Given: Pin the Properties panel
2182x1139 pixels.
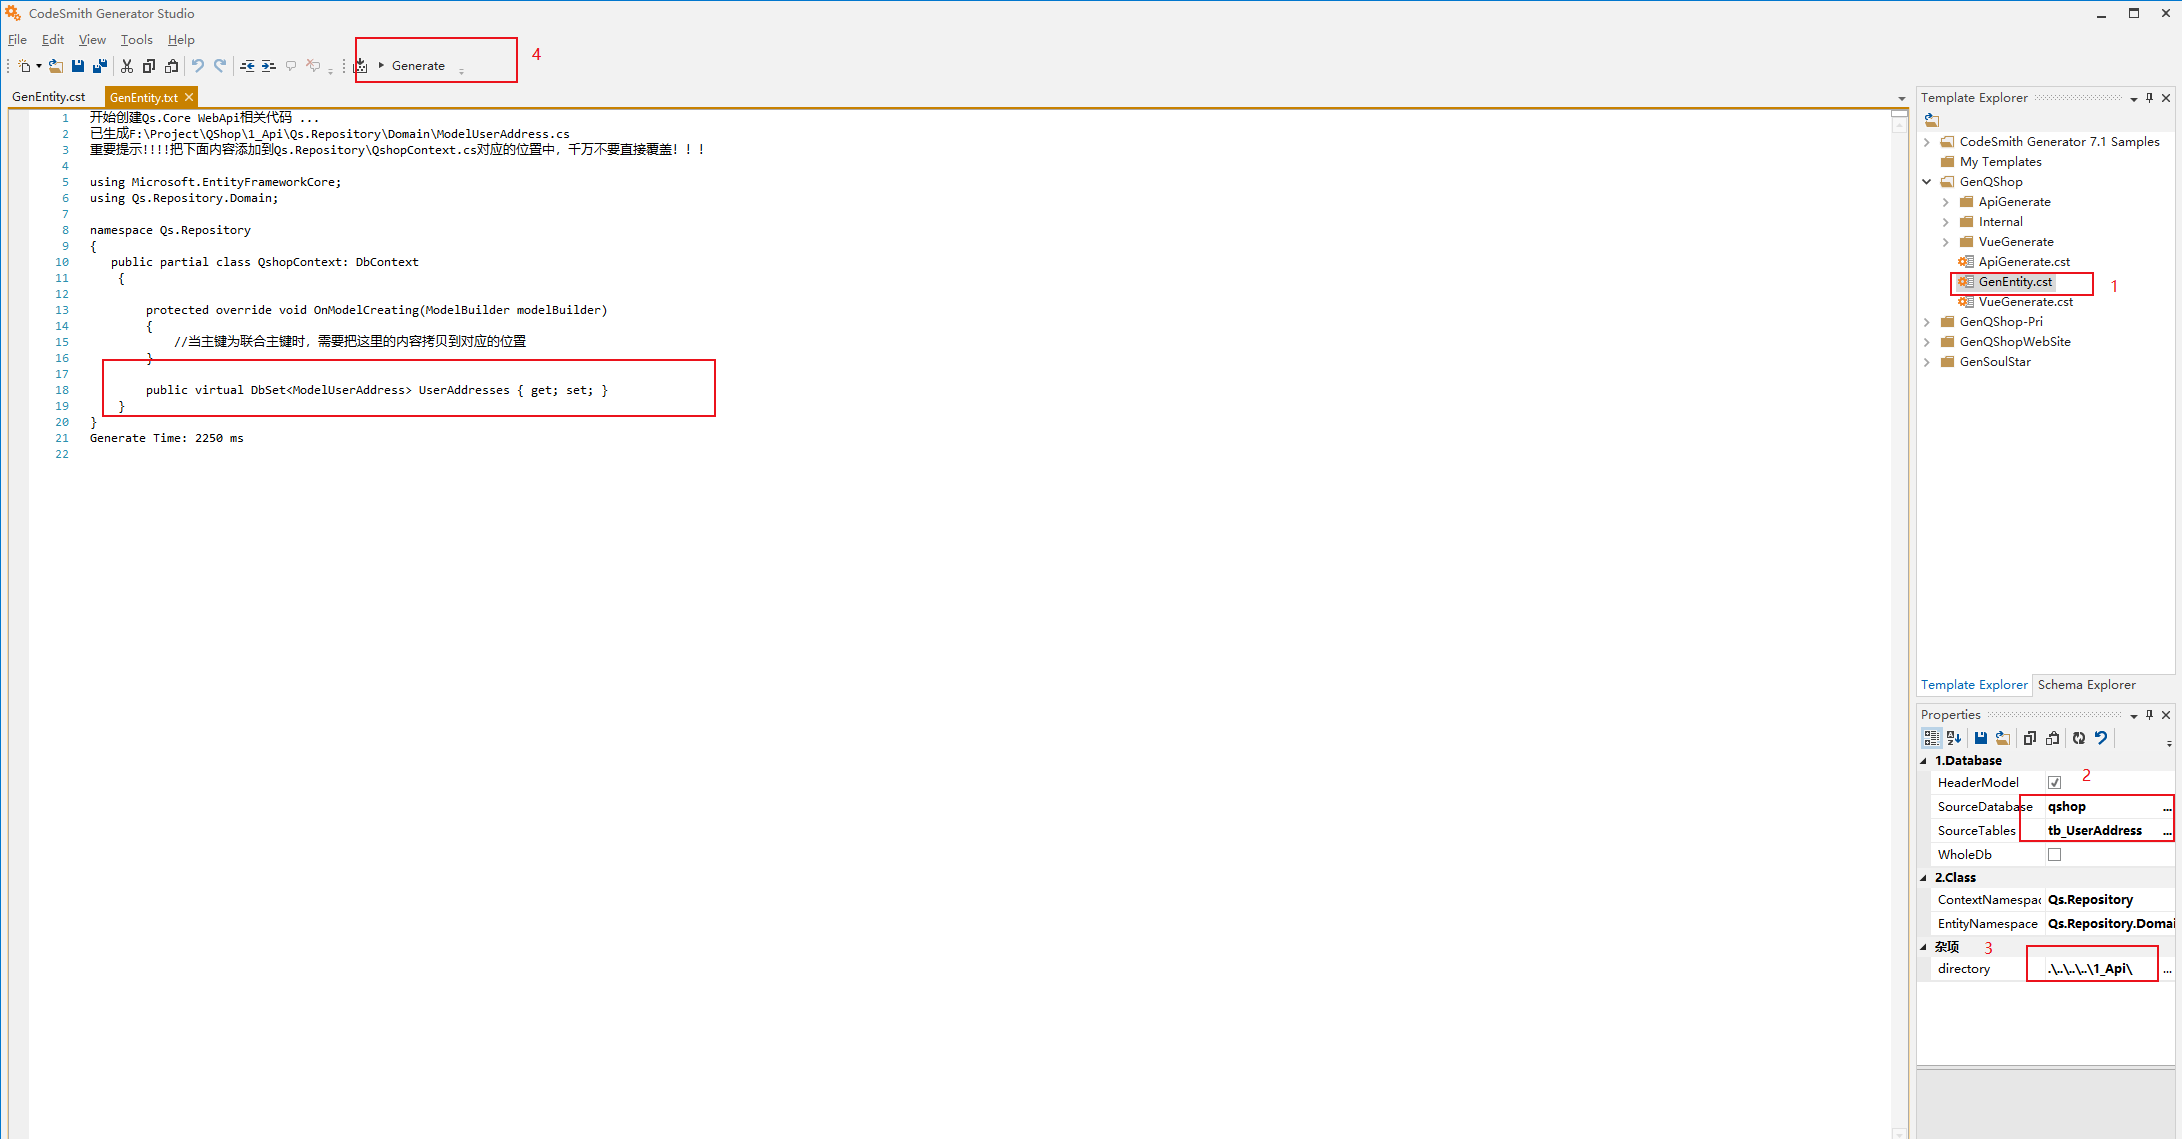Looking at the screenshot, I should point(2149,715).
